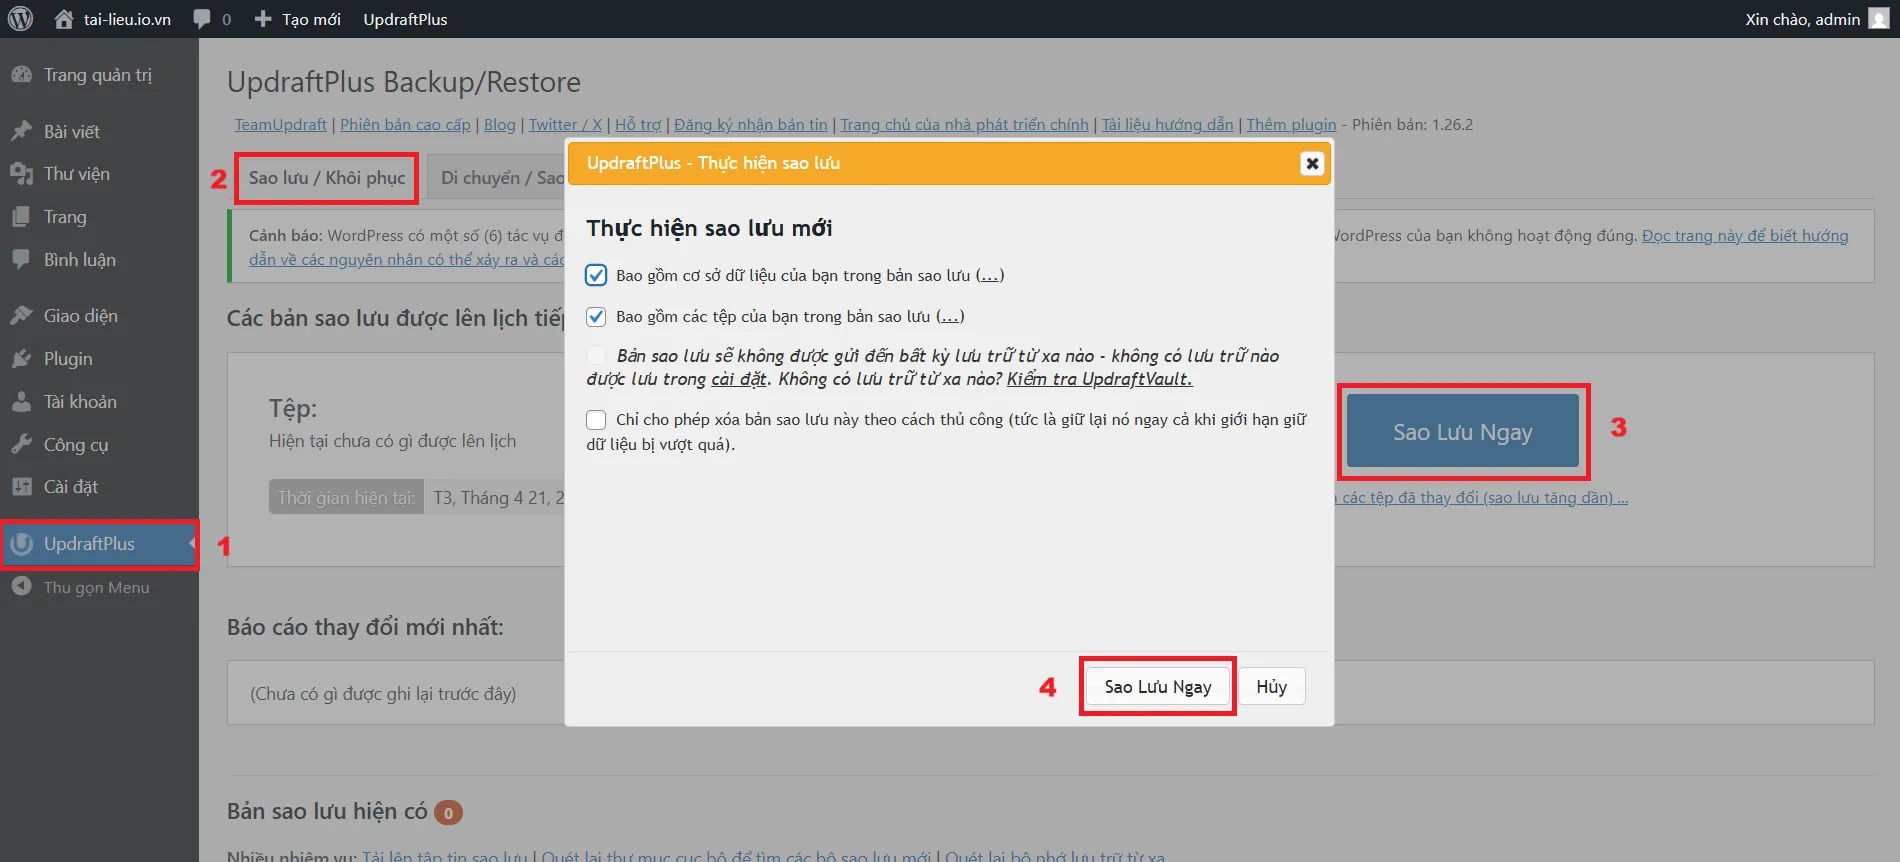The height and width of the screenshot is (862, 1900).
Task: Click the Công cụ wrench icon
Action: pos(21,445)
